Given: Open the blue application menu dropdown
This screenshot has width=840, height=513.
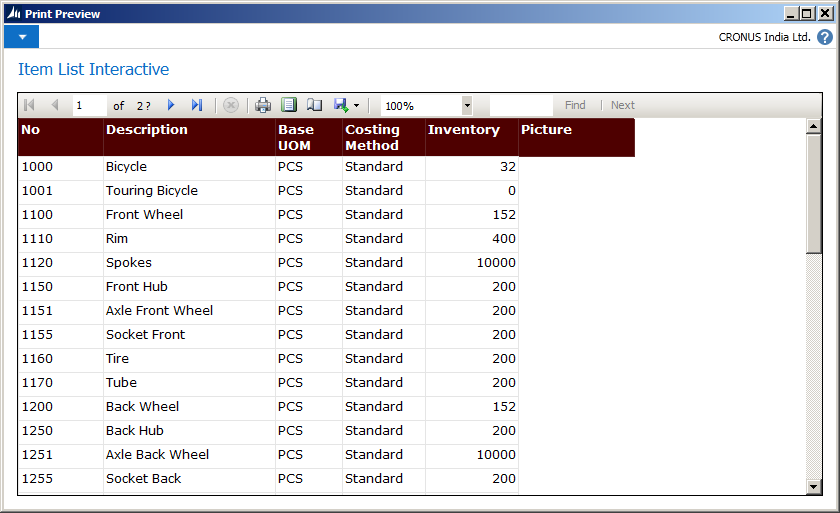Looking at the screenshot, I should (22, 37).
